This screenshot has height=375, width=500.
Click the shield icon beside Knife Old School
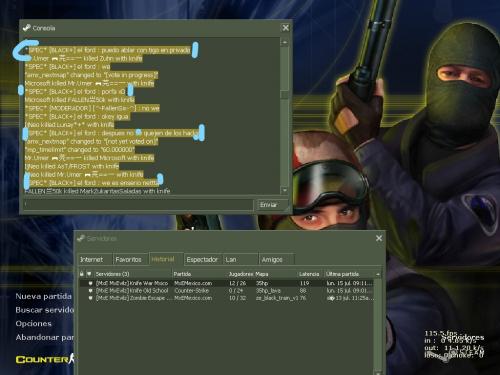tap(90, 291)
